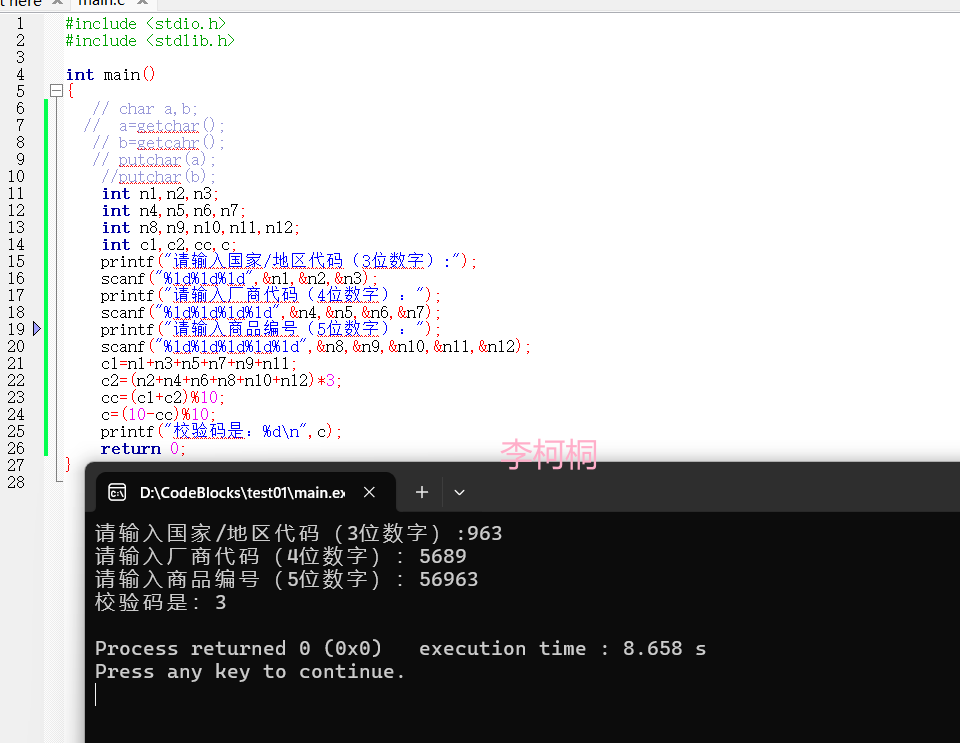
Task: Place cursor on #include <stdio.h> line
Action: pyautogui.click(x=146, y=23)
